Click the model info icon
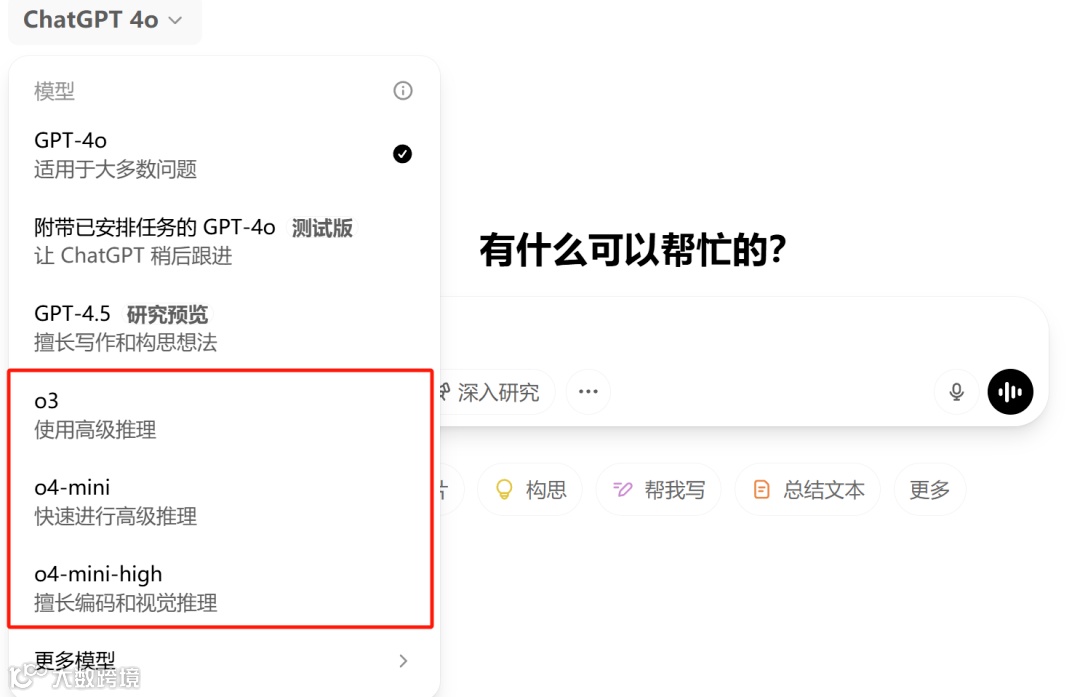 [x=403, y=90]
